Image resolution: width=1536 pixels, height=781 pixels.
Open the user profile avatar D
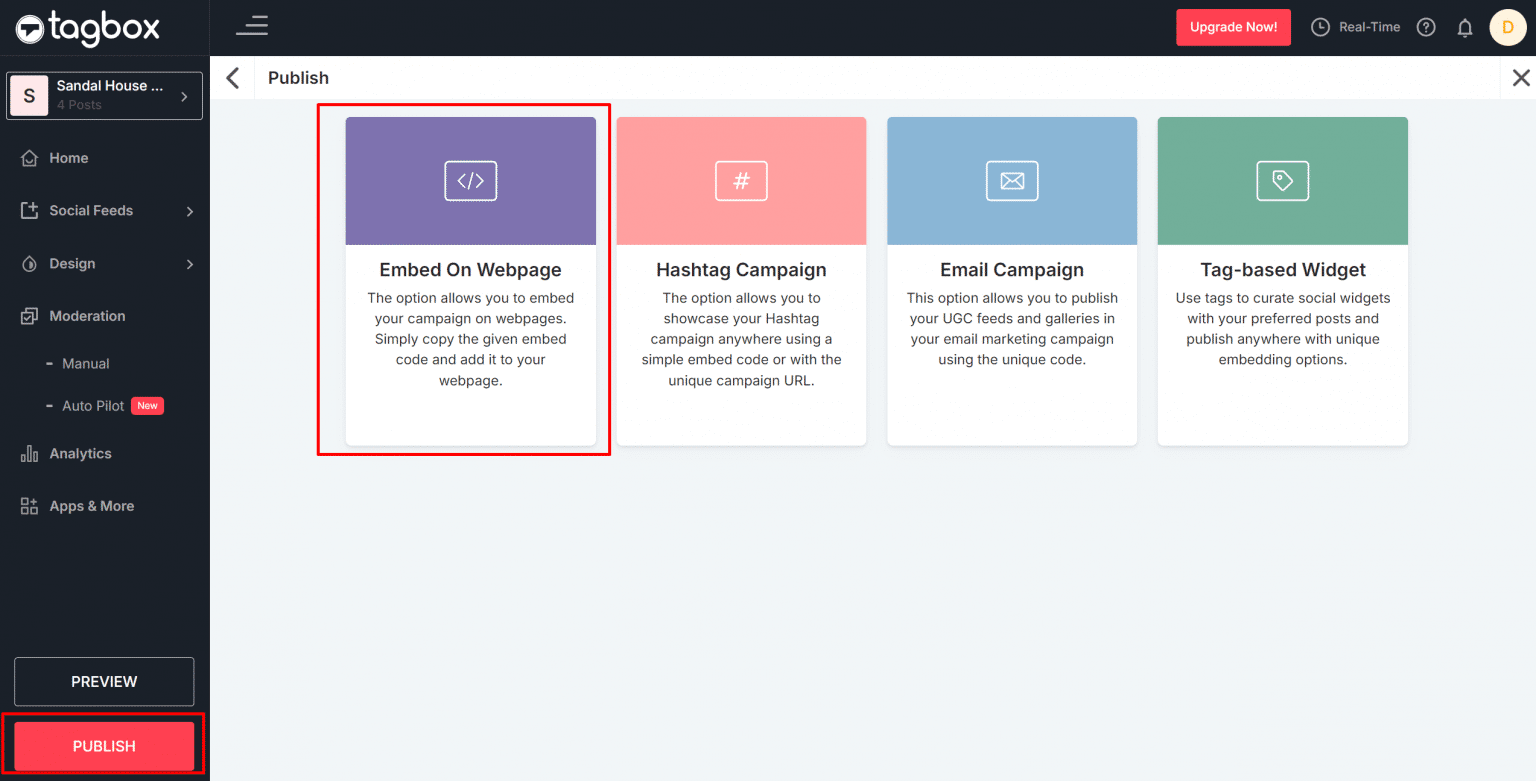1507,27
